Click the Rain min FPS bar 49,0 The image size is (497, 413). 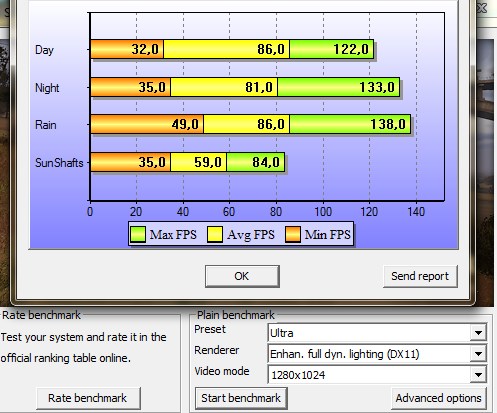pos(147,124)
